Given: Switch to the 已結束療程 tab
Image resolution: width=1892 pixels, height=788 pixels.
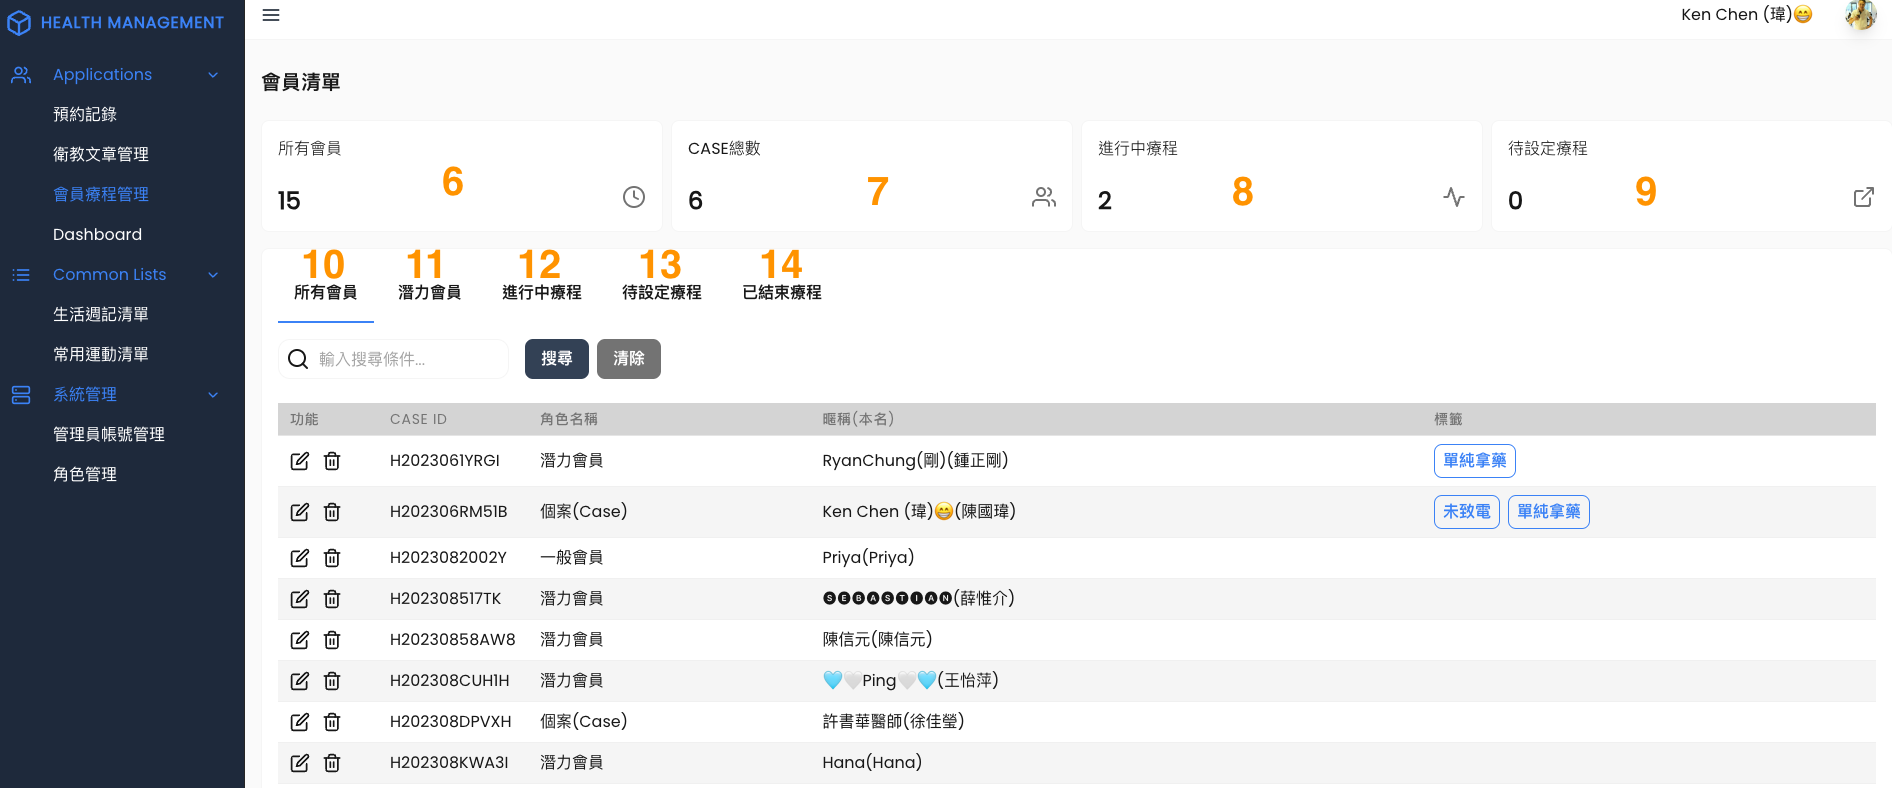Looking at the screenshot, I should (781, 292).
